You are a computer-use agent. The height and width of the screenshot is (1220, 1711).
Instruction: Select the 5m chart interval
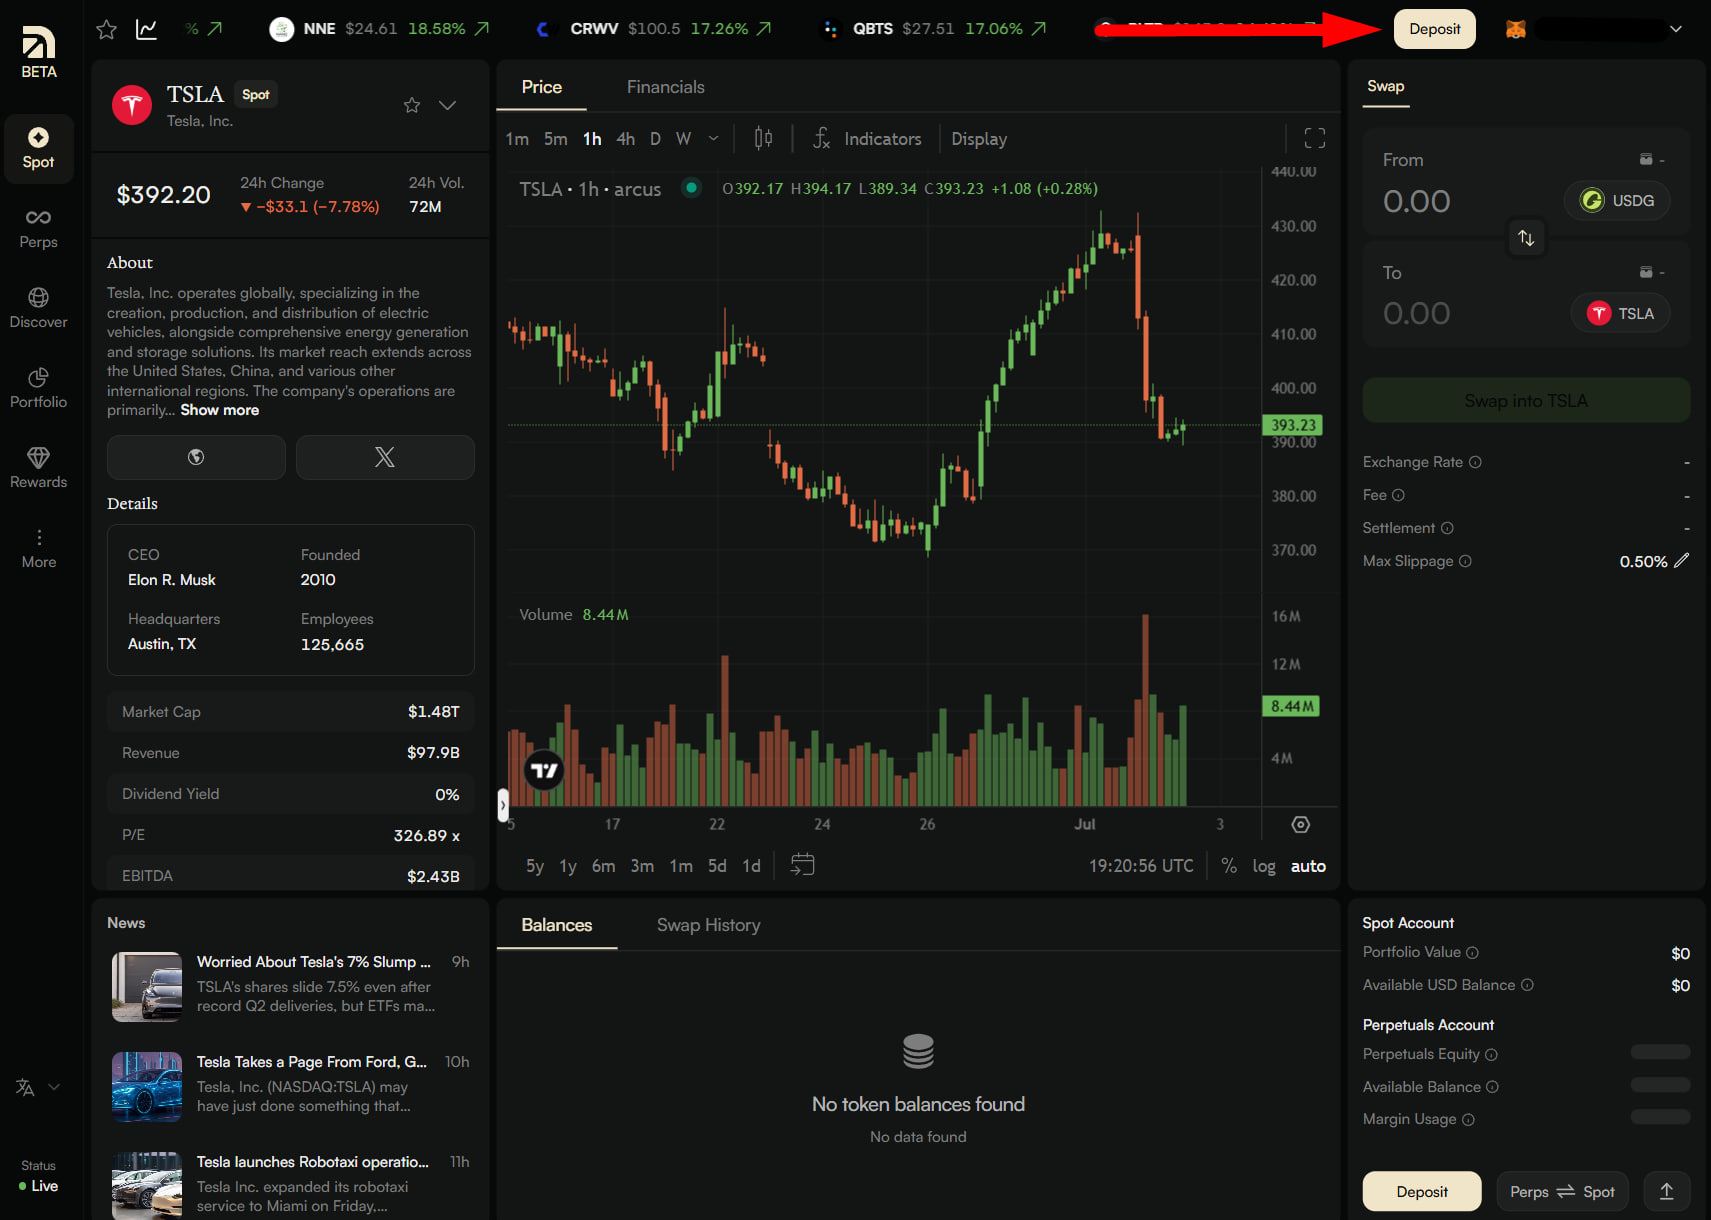(x=556, y=138)
